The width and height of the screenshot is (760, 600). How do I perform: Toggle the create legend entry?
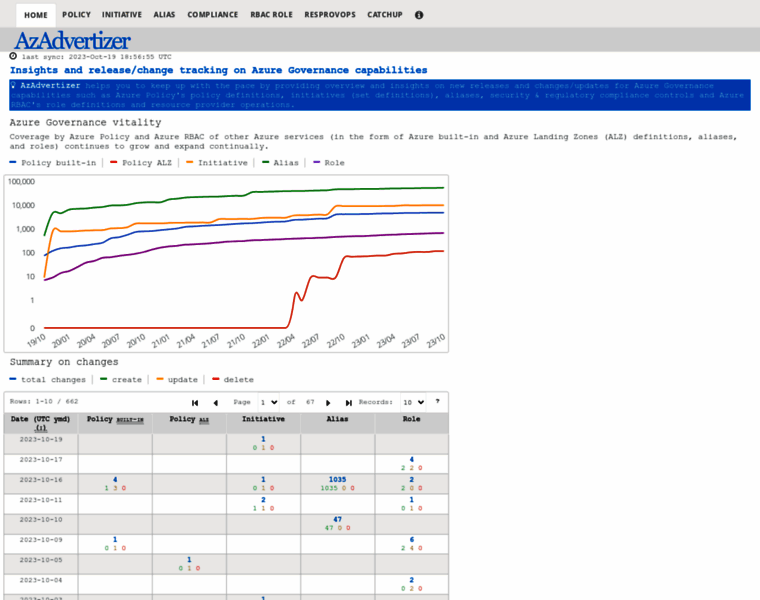coord(121,379)
